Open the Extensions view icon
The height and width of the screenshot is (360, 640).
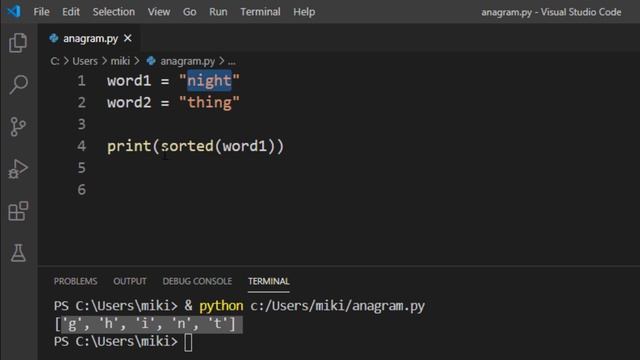(18, 211)
